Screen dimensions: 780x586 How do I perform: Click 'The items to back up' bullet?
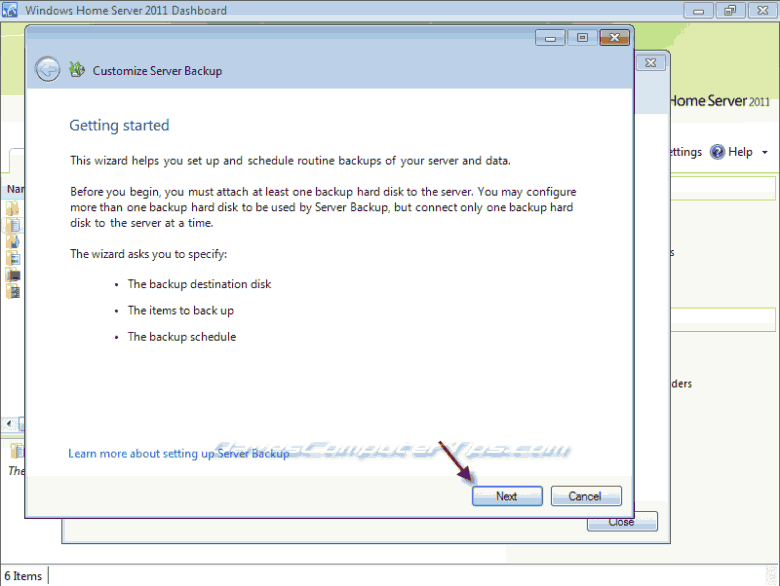181,310
